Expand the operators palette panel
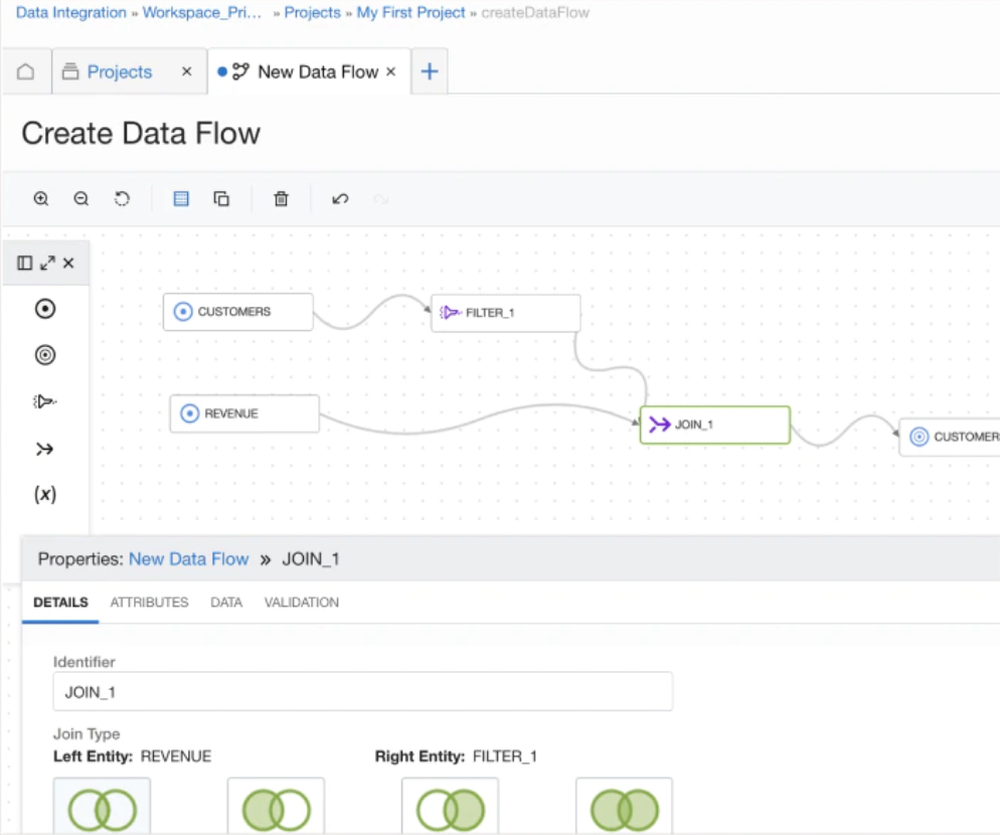 [x=47, y=263]
